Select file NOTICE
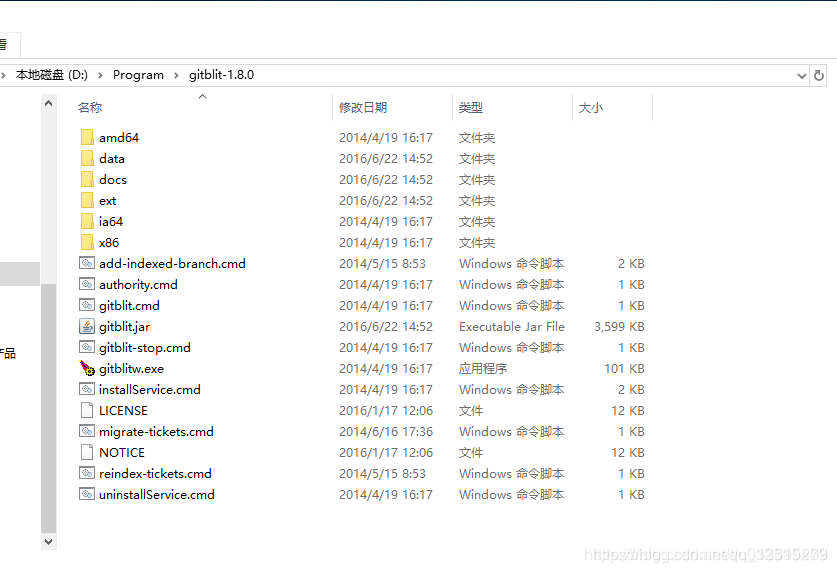Image resolution: width=837 pixels, height=573 pixels. (122, 452)
